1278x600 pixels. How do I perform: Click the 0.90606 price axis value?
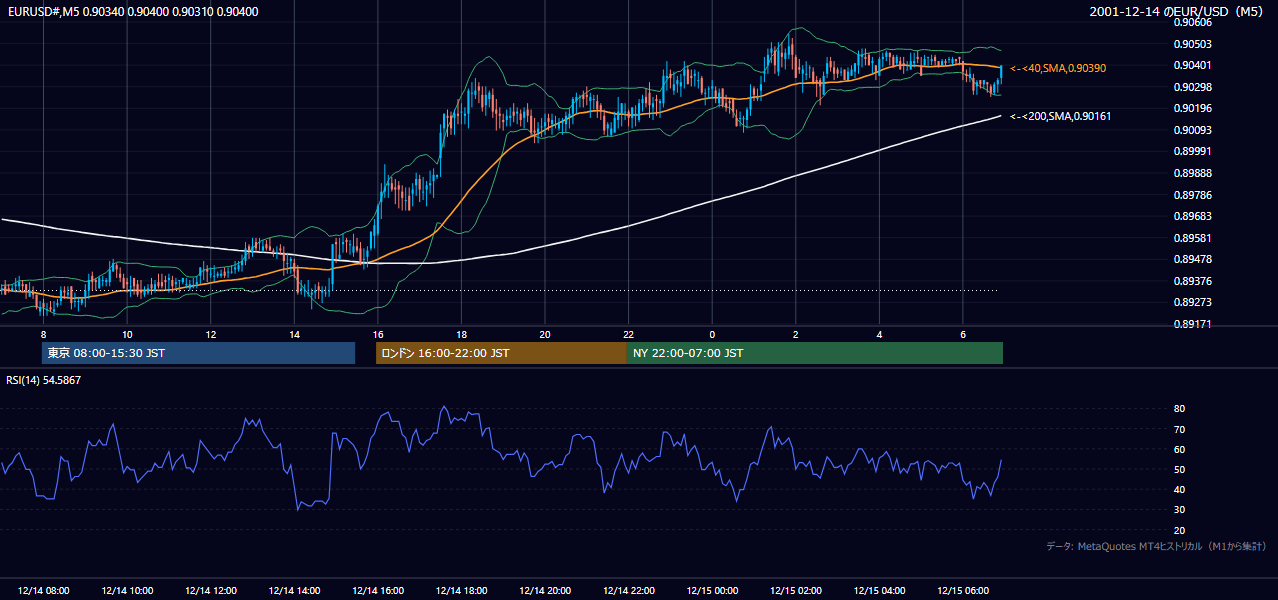click(x=1193, y=22)
